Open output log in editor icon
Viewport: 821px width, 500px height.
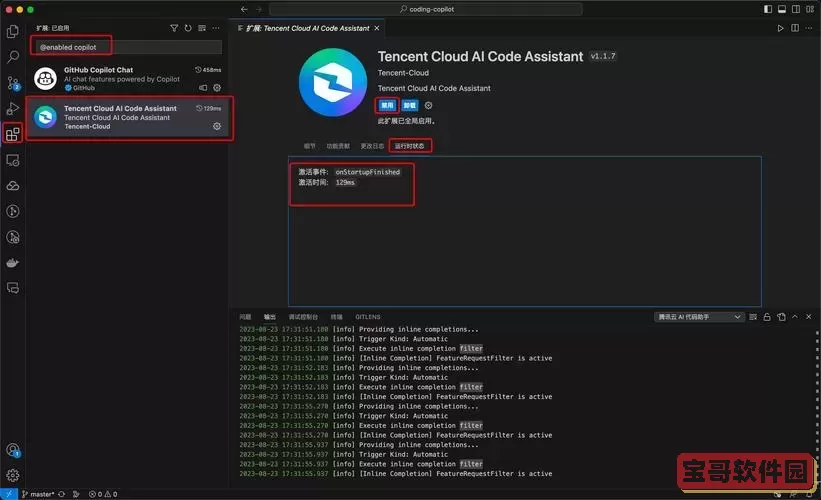coord(781,317)
